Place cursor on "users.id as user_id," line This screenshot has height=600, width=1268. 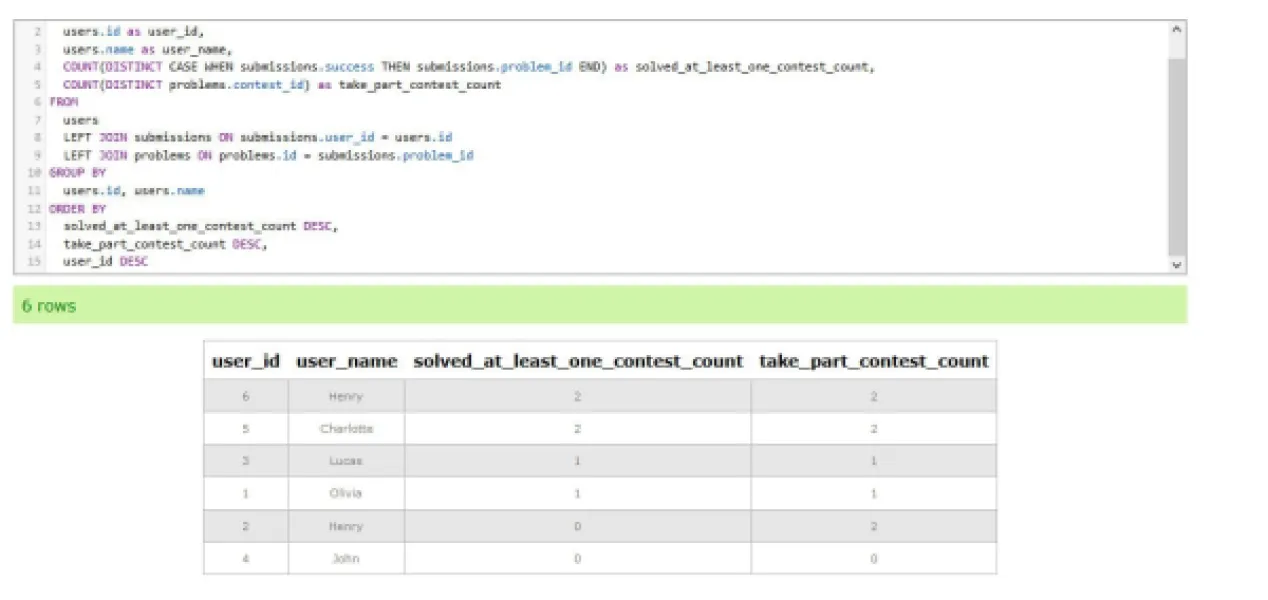tap(133, 31)
